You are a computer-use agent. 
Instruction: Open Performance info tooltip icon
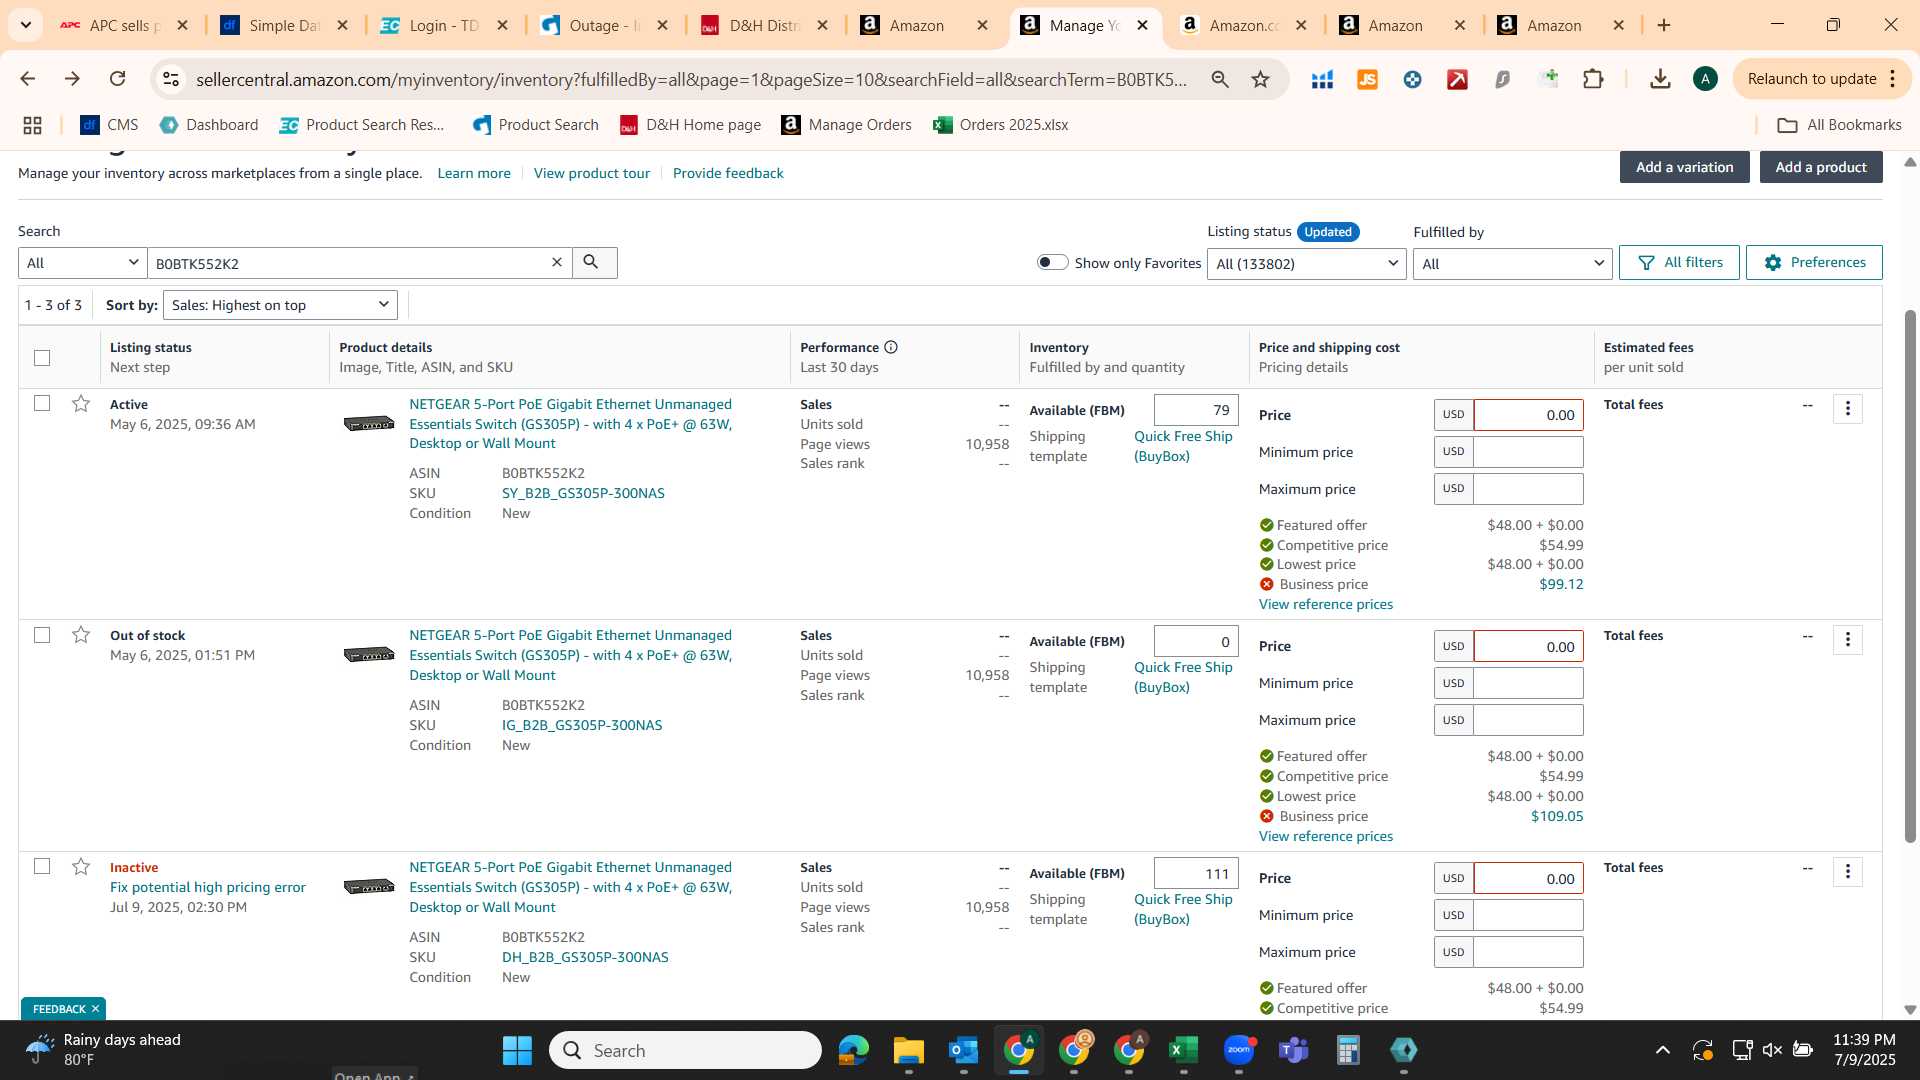[891, 347]
